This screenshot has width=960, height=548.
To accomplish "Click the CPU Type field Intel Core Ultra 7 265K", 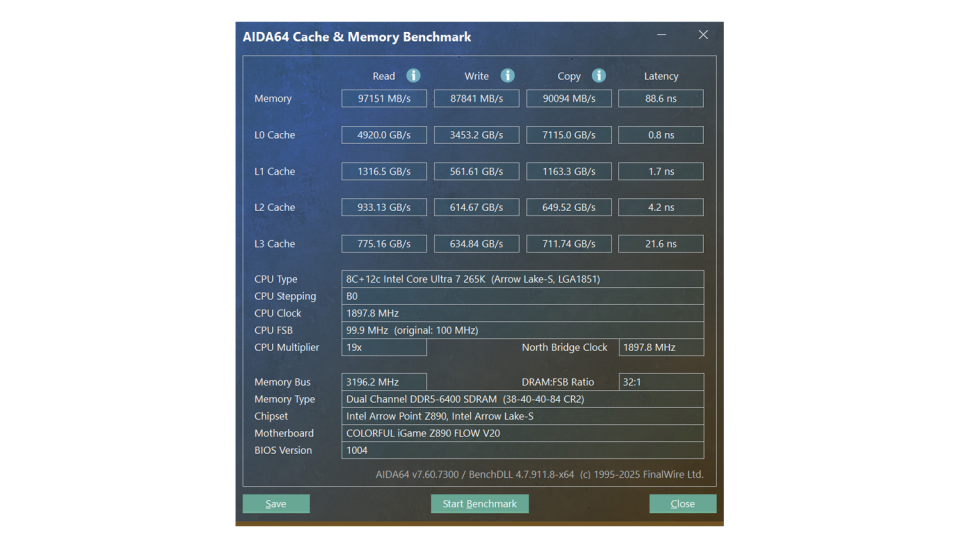I will point(522,279).
